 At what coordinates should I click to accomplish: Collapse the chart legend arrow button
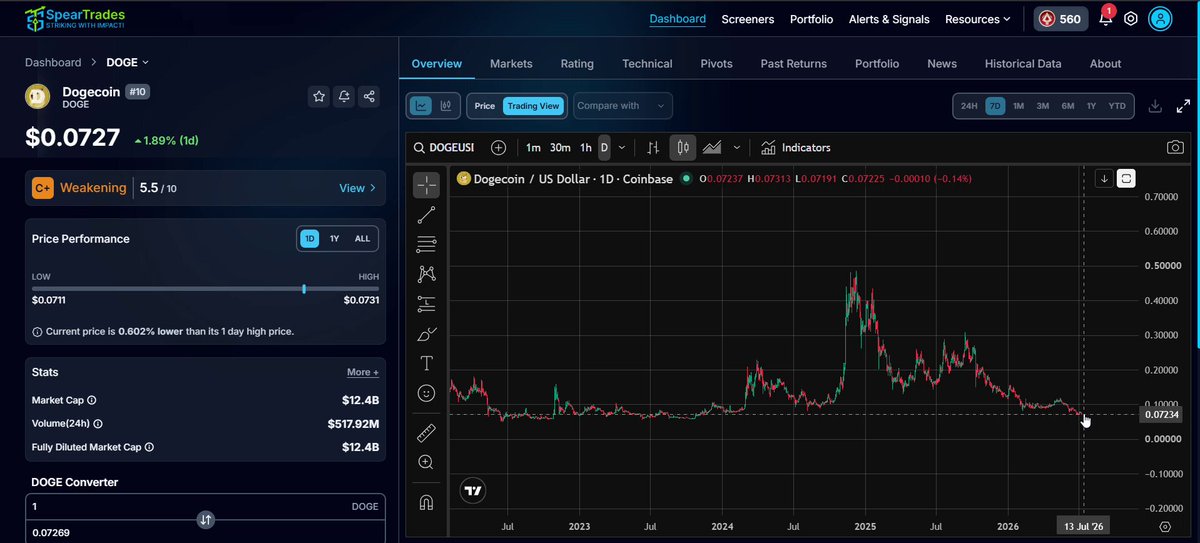click(x=1104, y=179)
